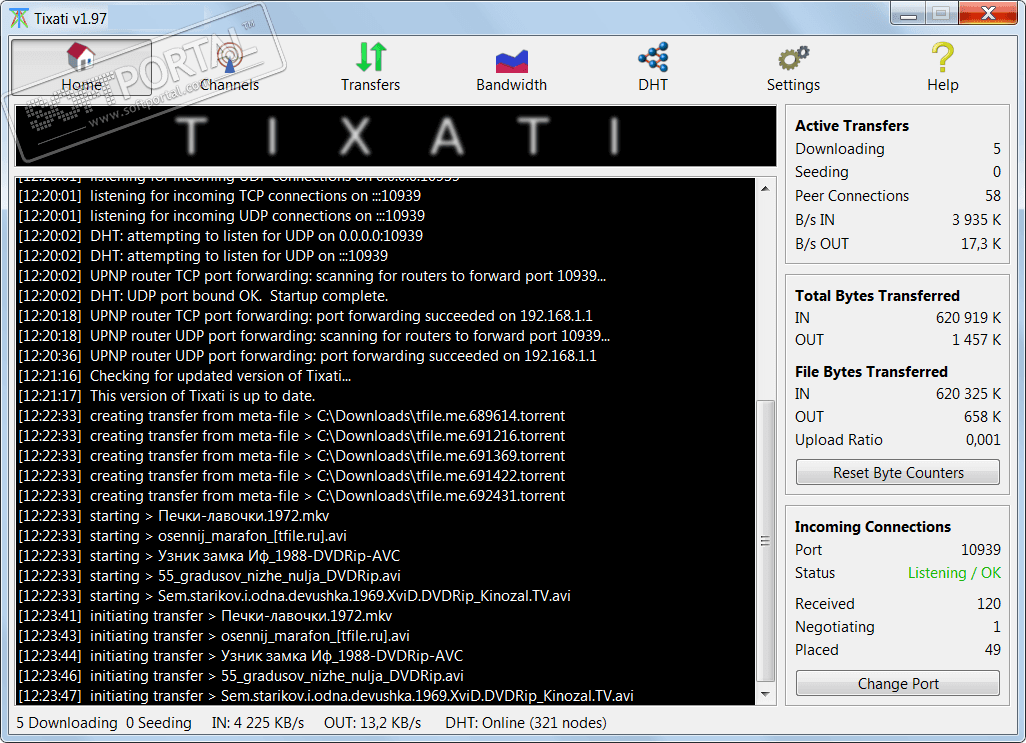Click Total Bytes IN value 620 919 K
Viewport: 1026px width, 743px height.
pos(968,318)
